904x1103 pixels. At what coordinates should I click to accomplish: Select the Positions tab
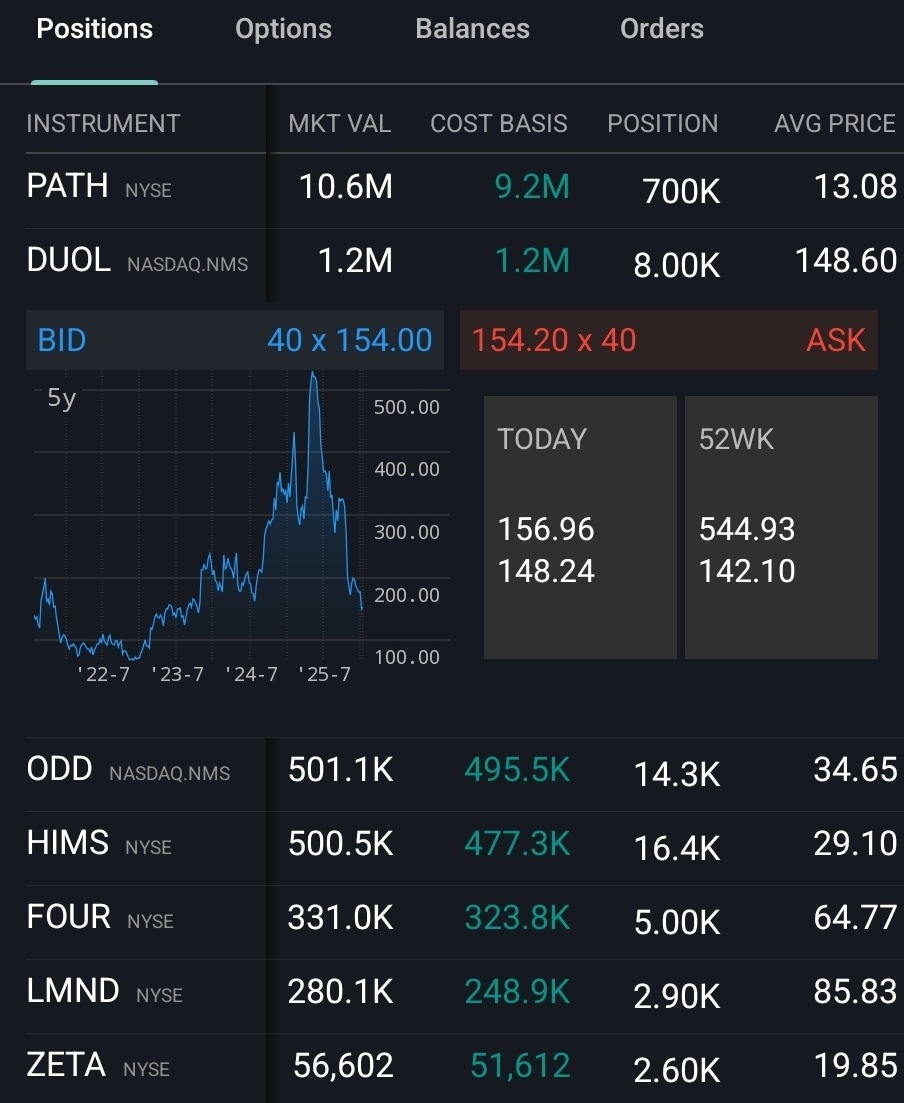point(94,29)
